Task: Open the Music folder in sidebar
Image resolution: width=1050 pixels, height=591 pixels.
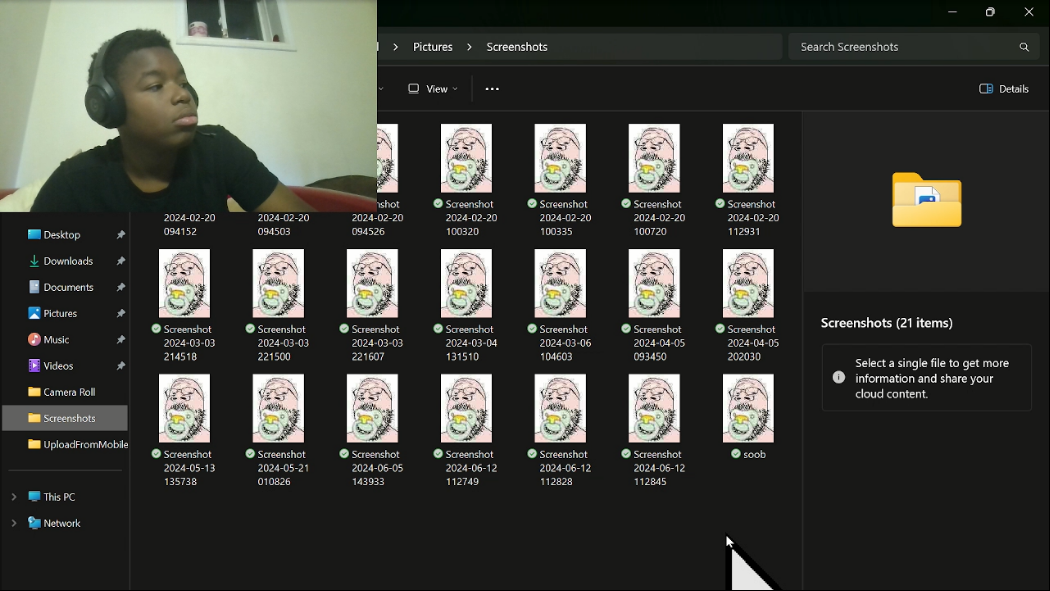Action: click(x=56, y=340)
